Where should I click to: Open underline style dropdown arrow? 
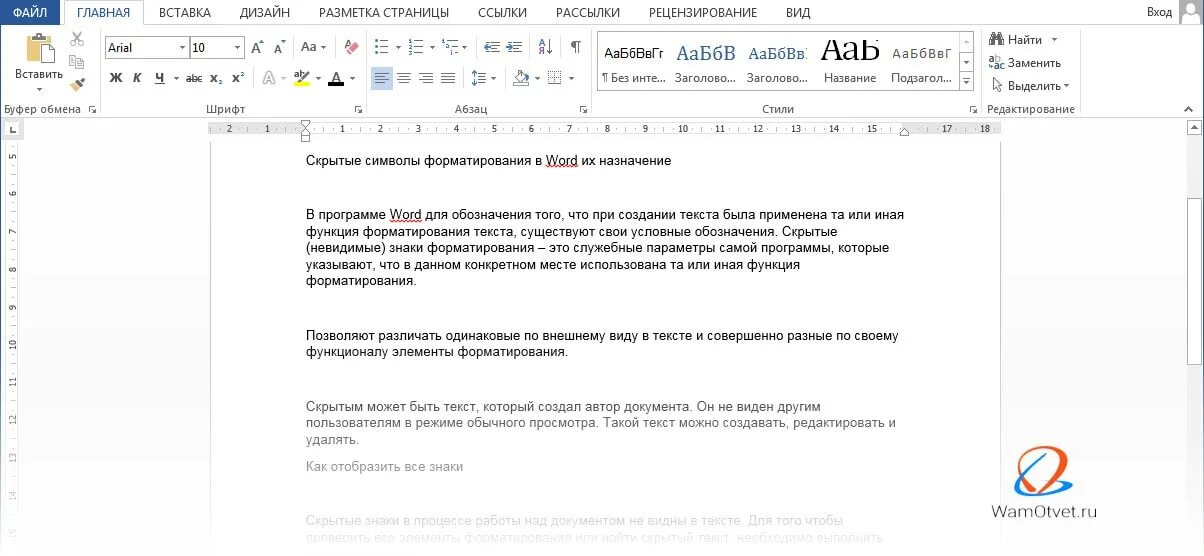176,78
